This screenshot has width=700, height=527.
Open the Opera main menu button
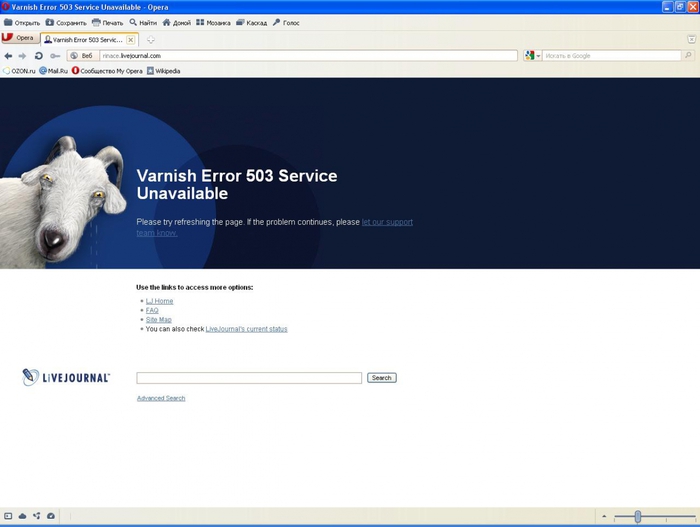(19, 38)
